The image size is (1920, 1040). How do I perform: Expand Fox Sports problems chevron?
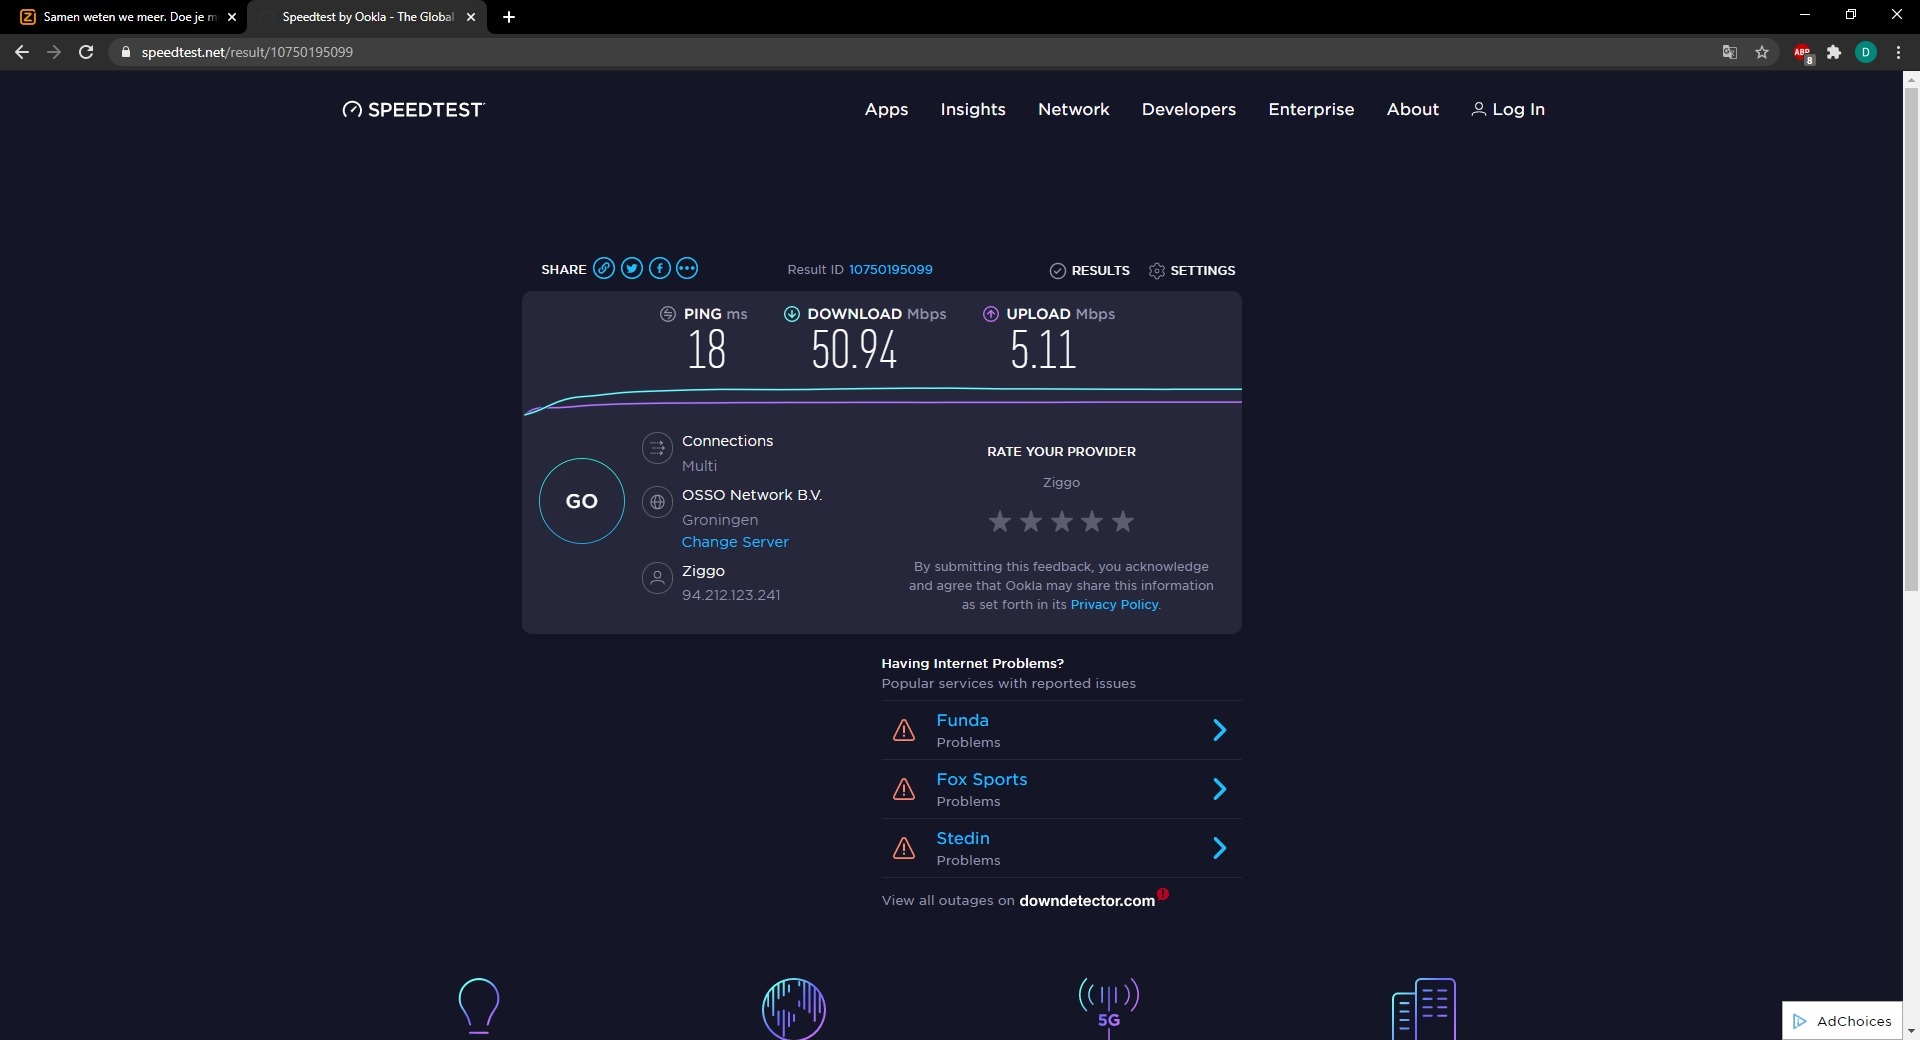1219,789
